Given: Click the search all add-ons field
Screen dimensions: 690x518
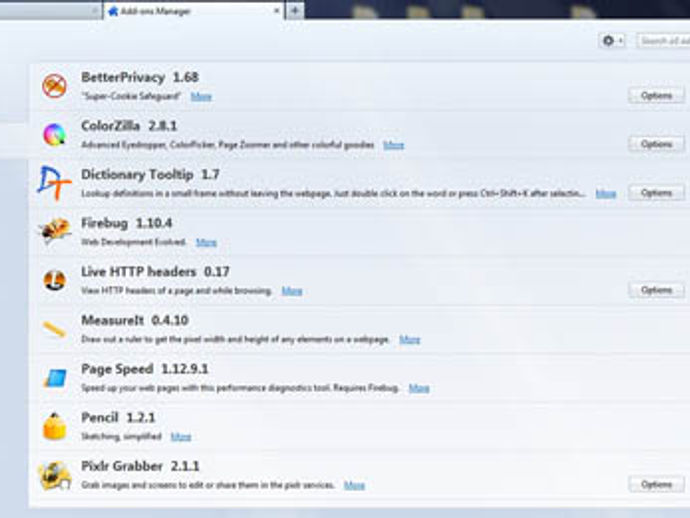Looking at the screenshot, I should pos(663,41).
